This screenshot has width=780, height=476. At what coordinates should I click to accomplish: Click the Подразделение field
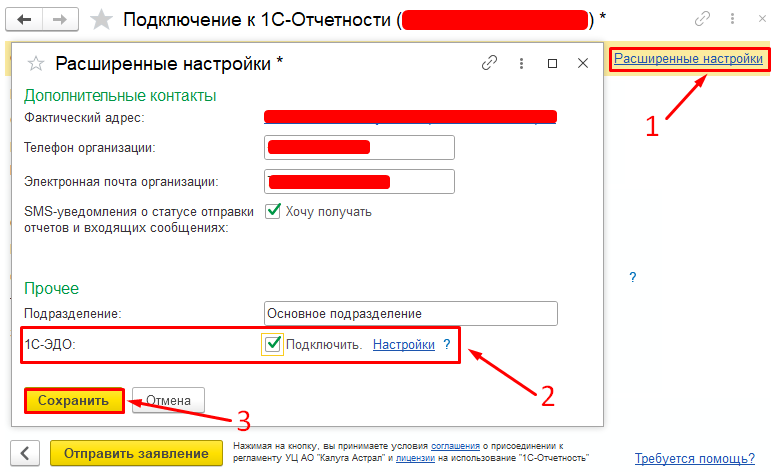(x=410, y=313)
